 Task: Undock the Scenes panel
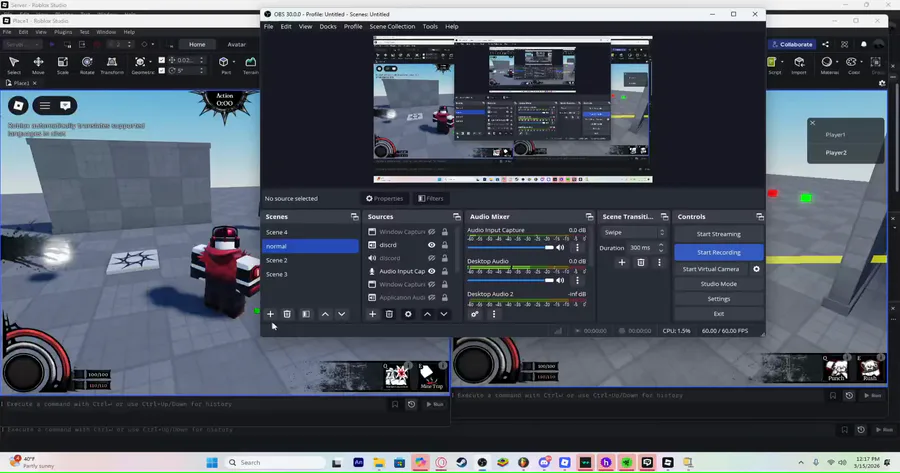pyautogui.click(x=354, y=216)
